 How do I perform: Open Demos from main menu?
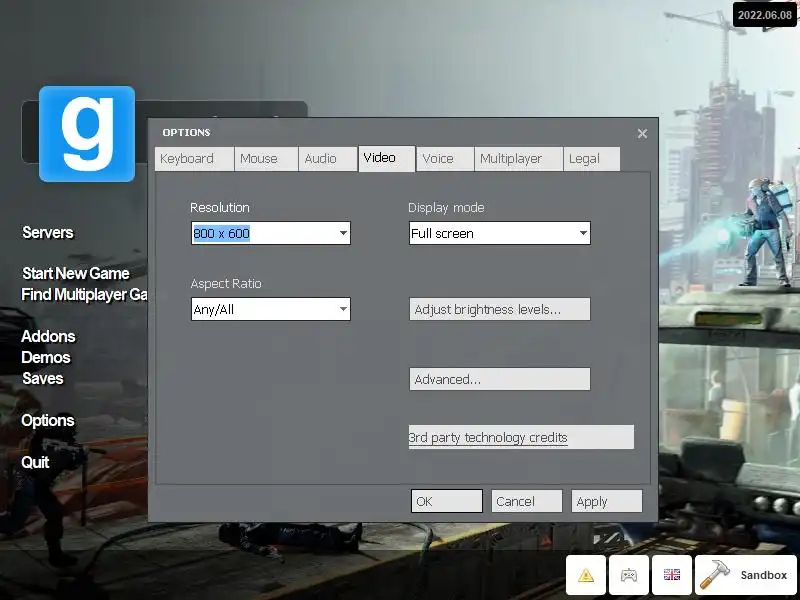tap(46, 358)
